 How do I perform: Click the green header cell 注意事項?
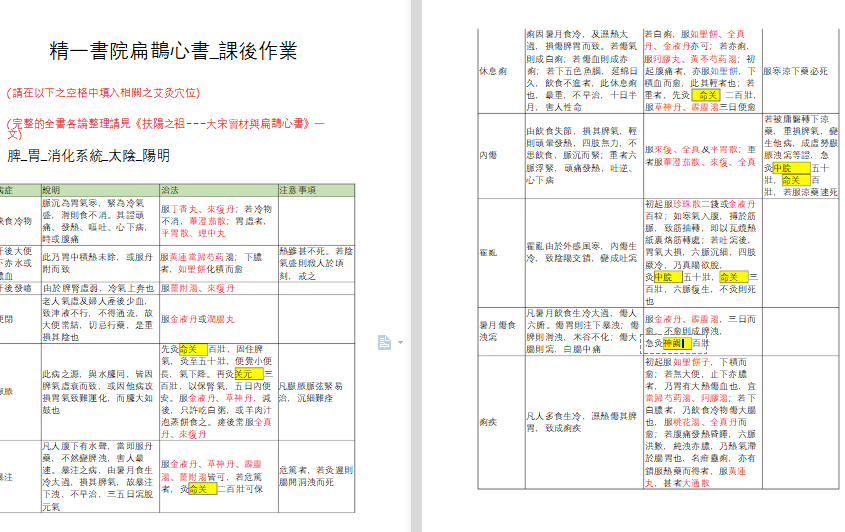coord(316,190)
